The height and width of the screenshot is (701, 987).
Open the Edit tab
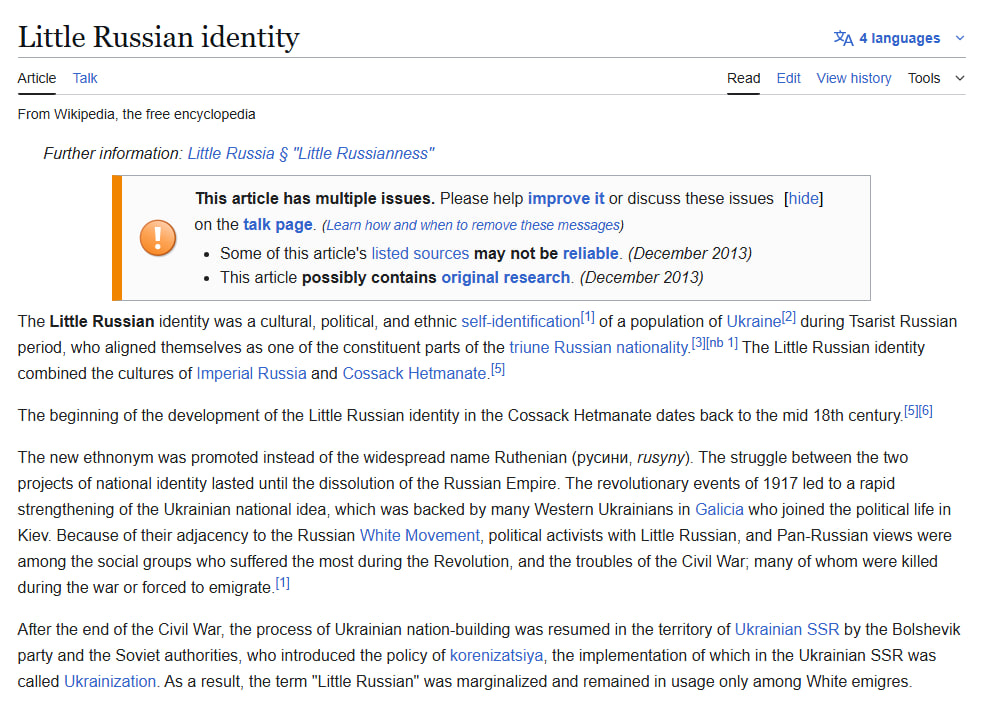coord(788,78)
